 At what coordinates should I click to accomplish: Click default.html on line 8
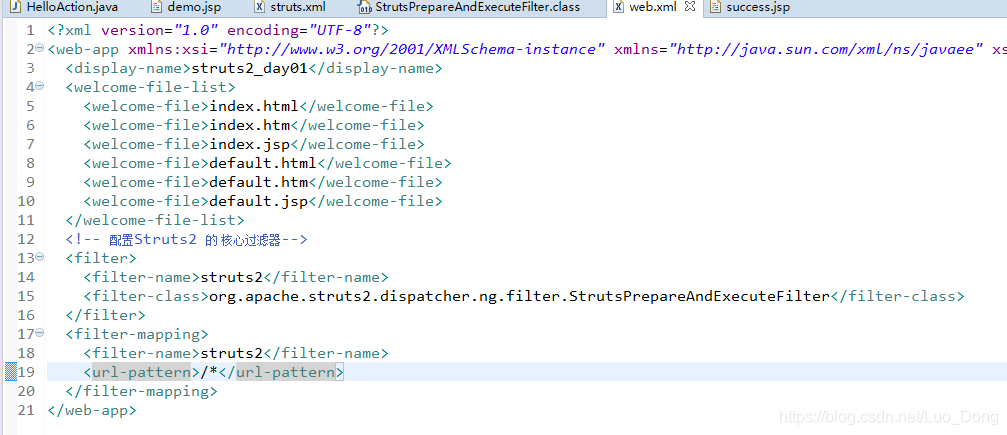263,163
